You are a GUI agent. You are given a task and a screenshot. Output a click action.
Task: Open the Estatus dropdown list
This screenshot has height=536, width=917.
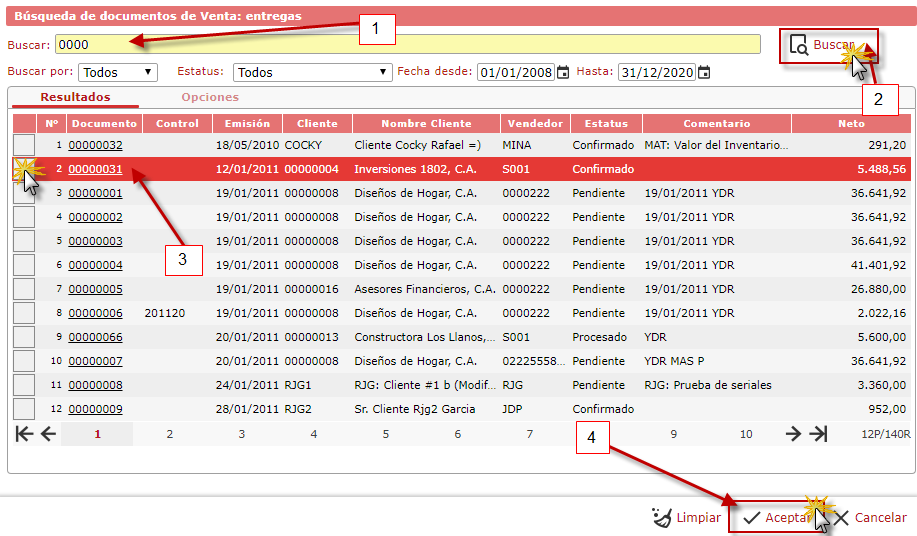[x=312, y=72]
